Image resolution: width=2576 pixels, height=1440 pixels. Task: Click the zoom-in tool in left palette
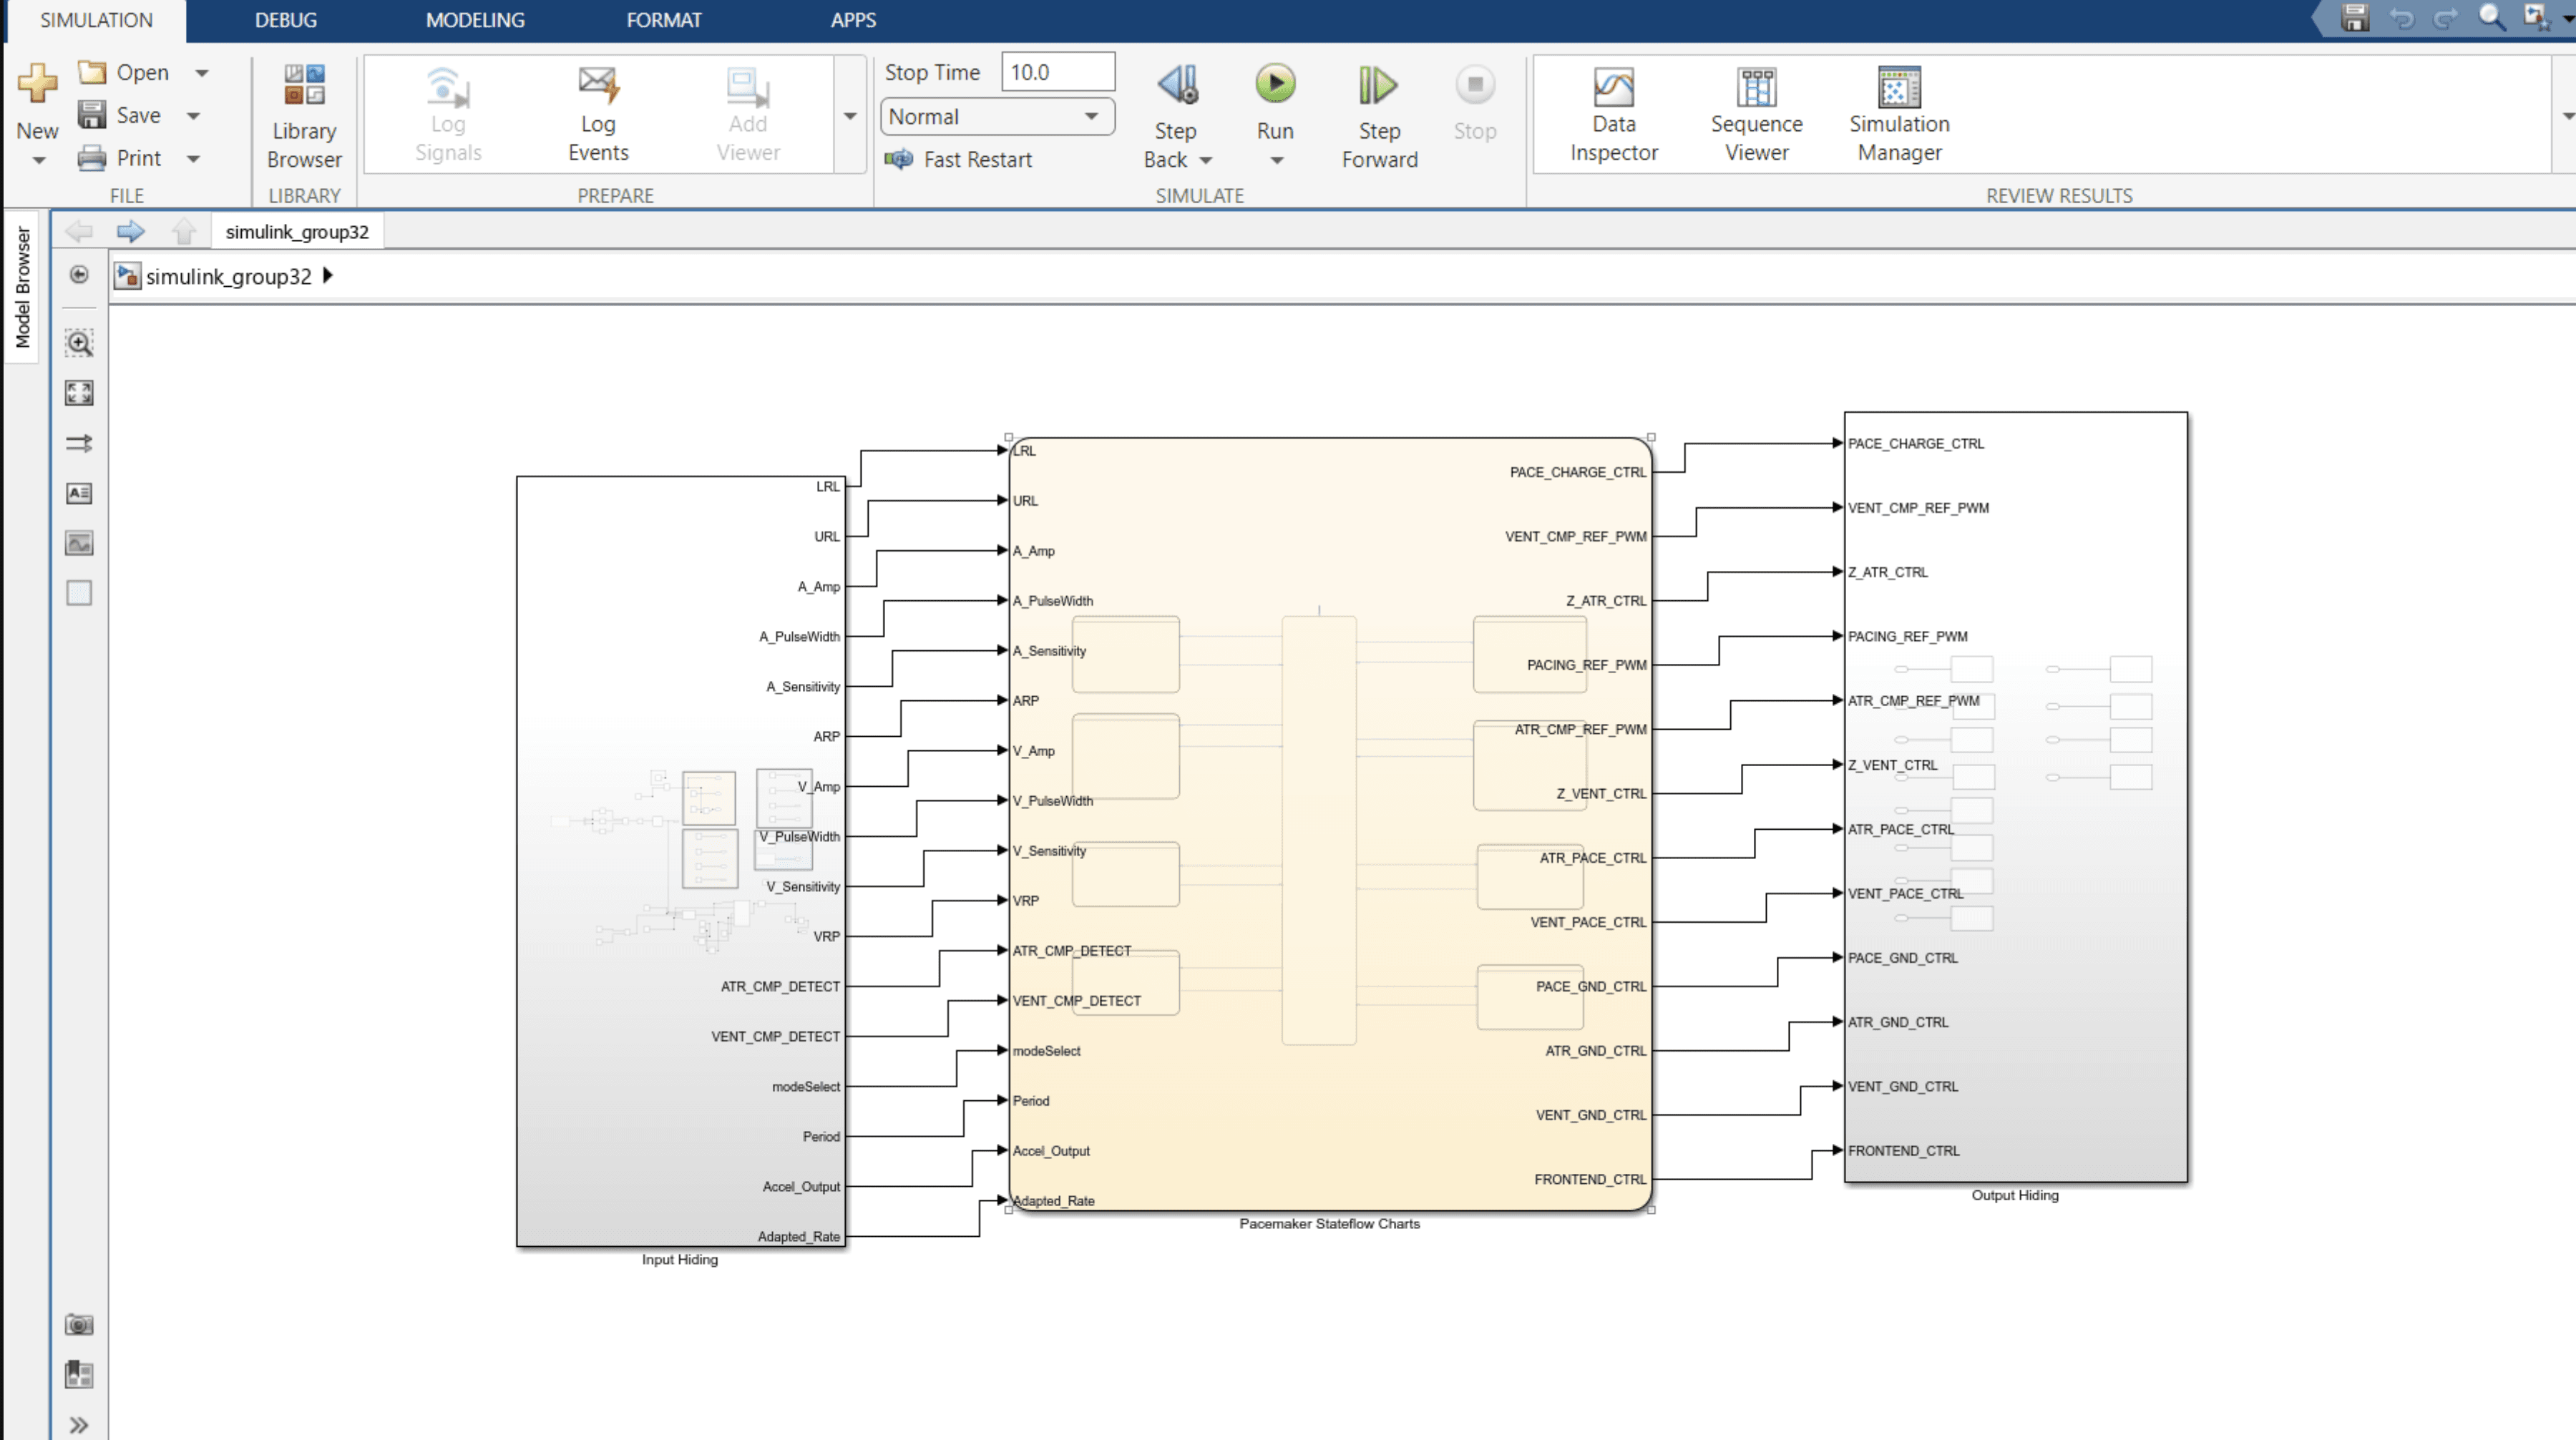coord(79,344)
